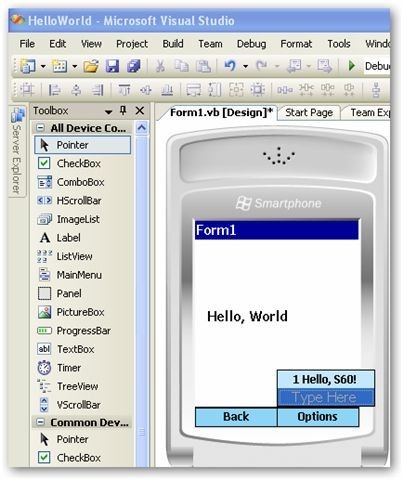The height and width of the screenshot is (480, 403).
Task: Click the Align to Grid layout icon
Action: tap(27, 90)
